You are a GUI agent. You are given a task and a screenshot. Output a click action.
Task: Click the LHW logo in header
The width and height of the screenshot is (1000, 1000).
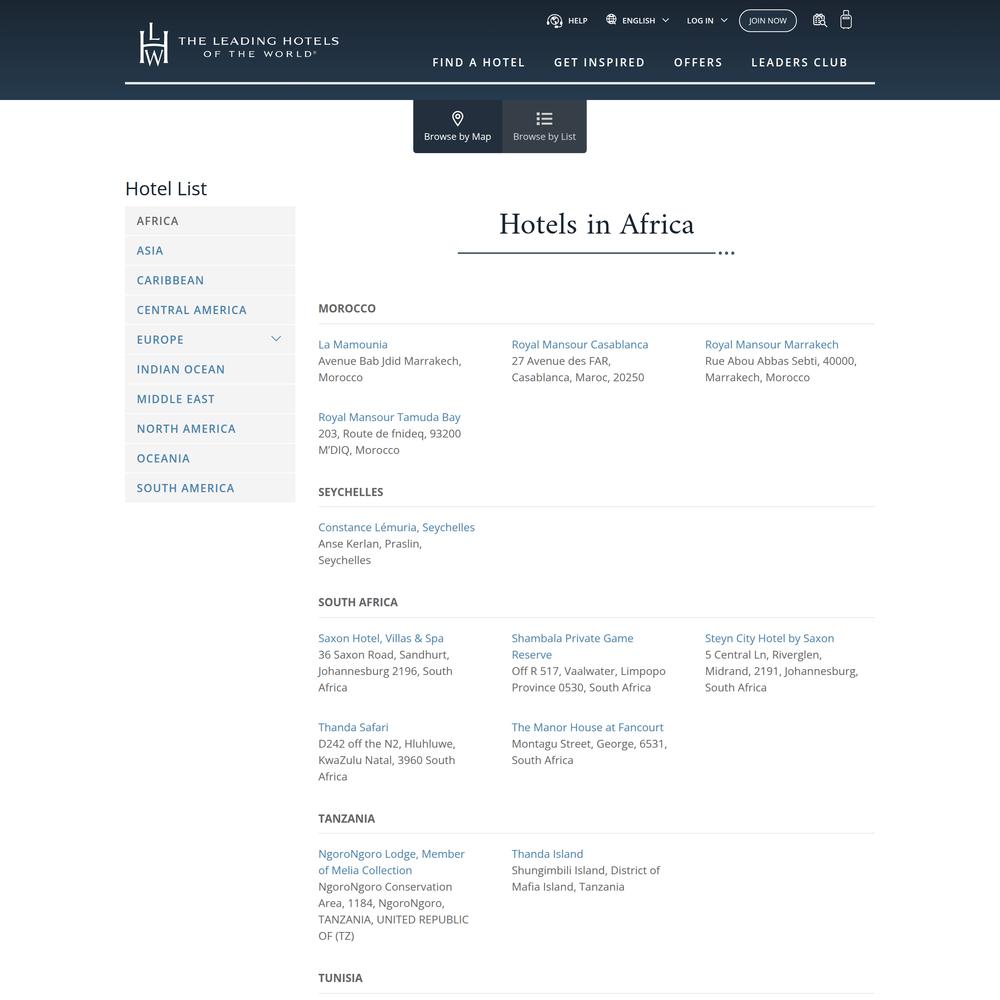[x=239, y=45]
